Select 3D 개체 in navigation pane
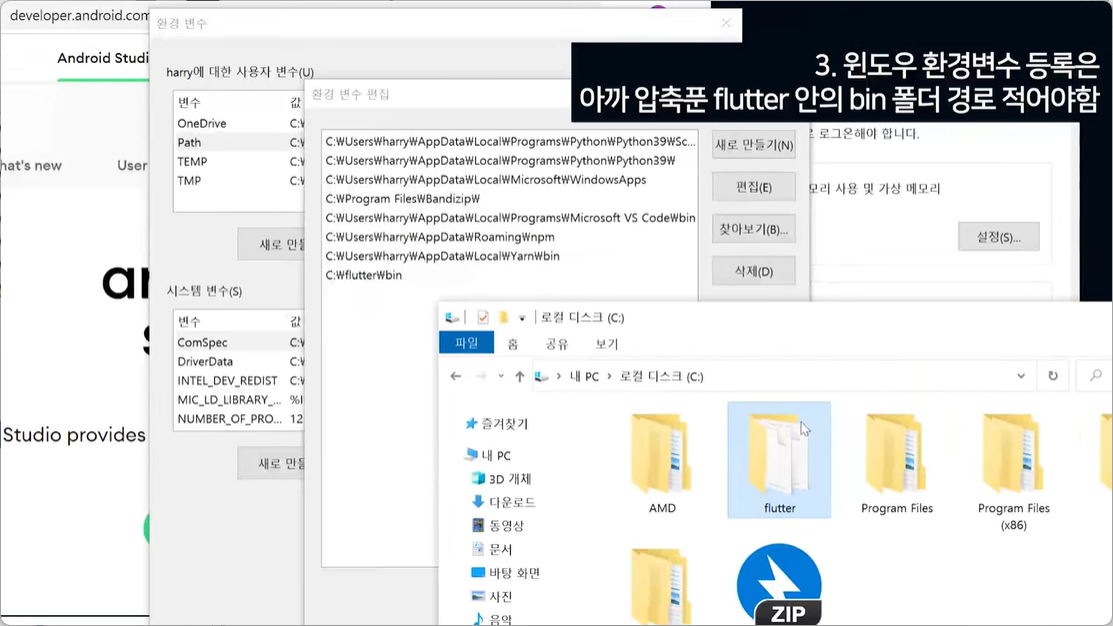The image size is (1113, 626). coord(501,478)
